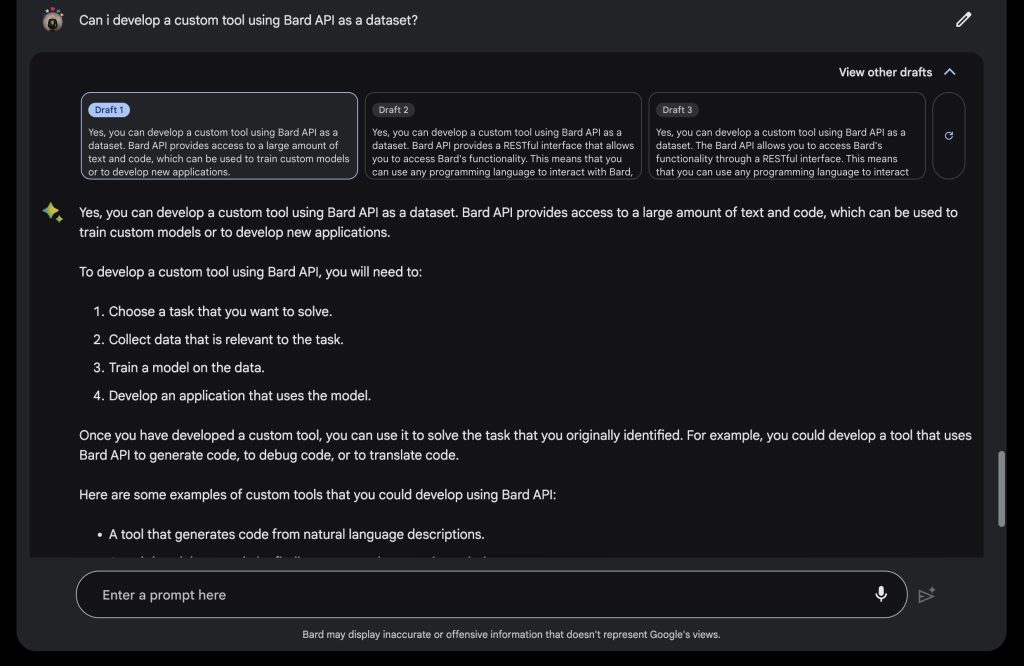
Task: Click the regenerate drafts refresh icon
Action: [949, 136]
